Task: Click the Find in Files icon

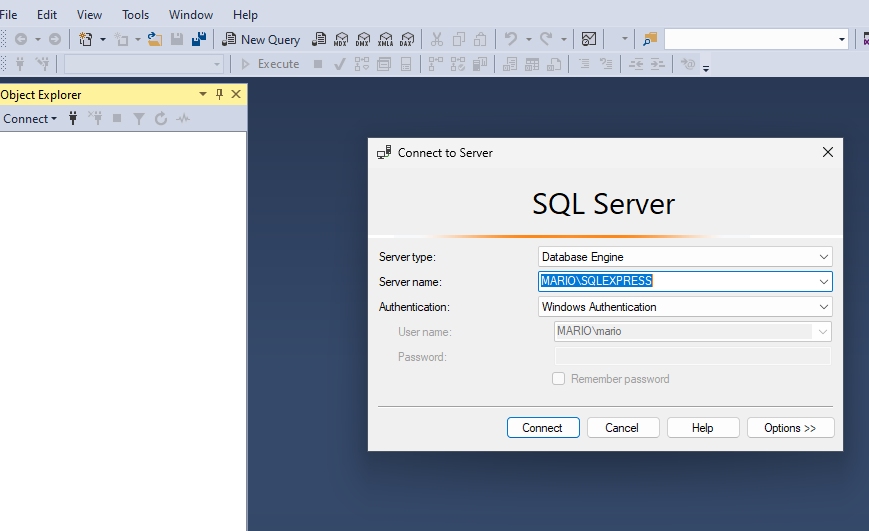Action: 650,39
